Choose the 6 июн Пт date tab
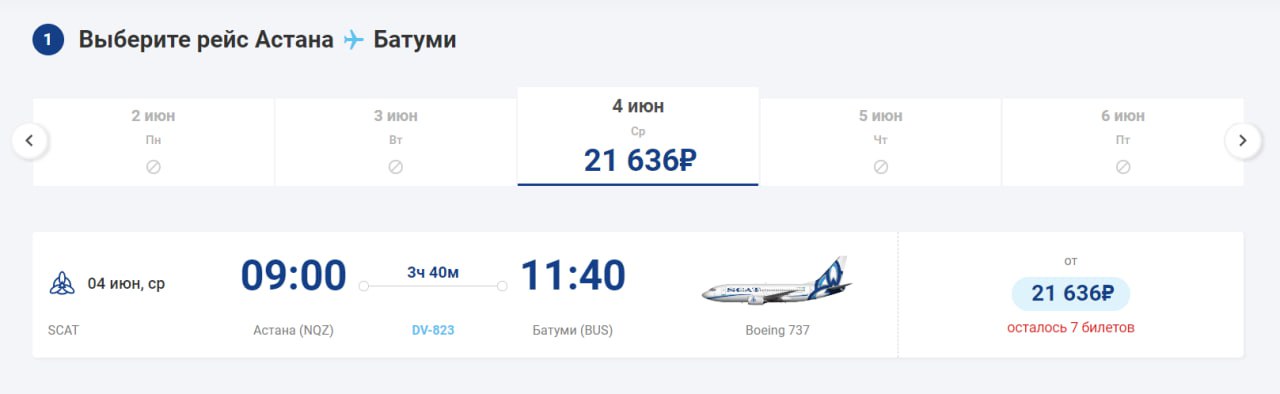 pyautogui.click(x=1122, y=141)
